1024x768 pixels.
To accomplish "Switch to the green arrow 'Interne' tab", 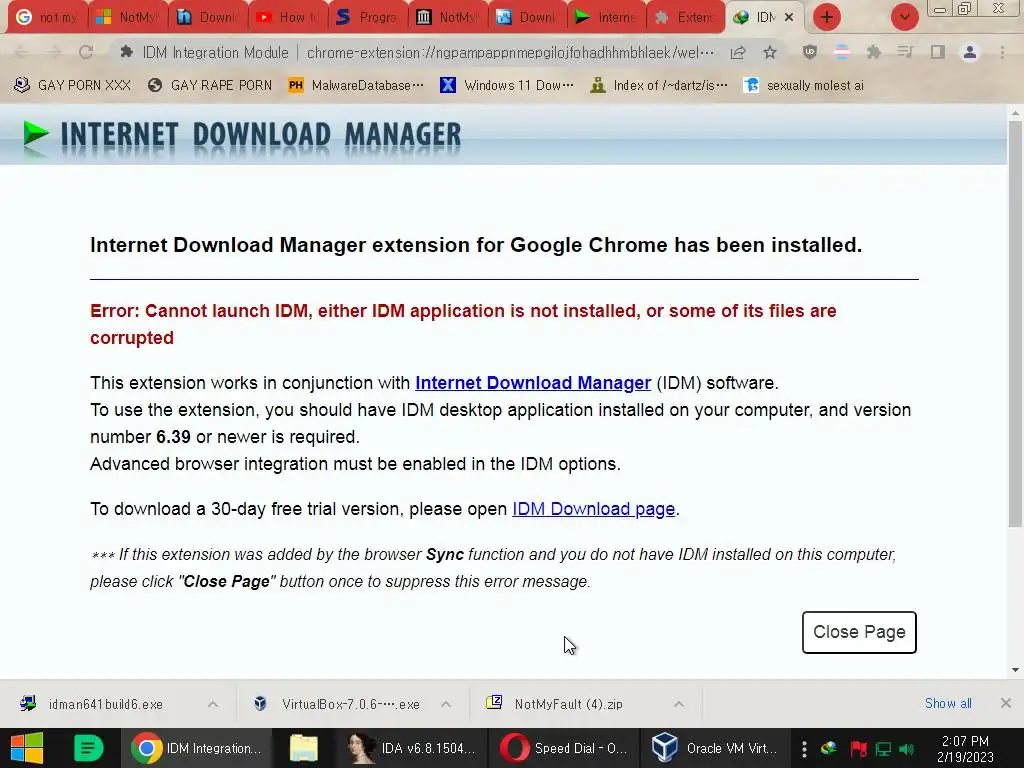I will pyautogui.click(x=606, y=17).
